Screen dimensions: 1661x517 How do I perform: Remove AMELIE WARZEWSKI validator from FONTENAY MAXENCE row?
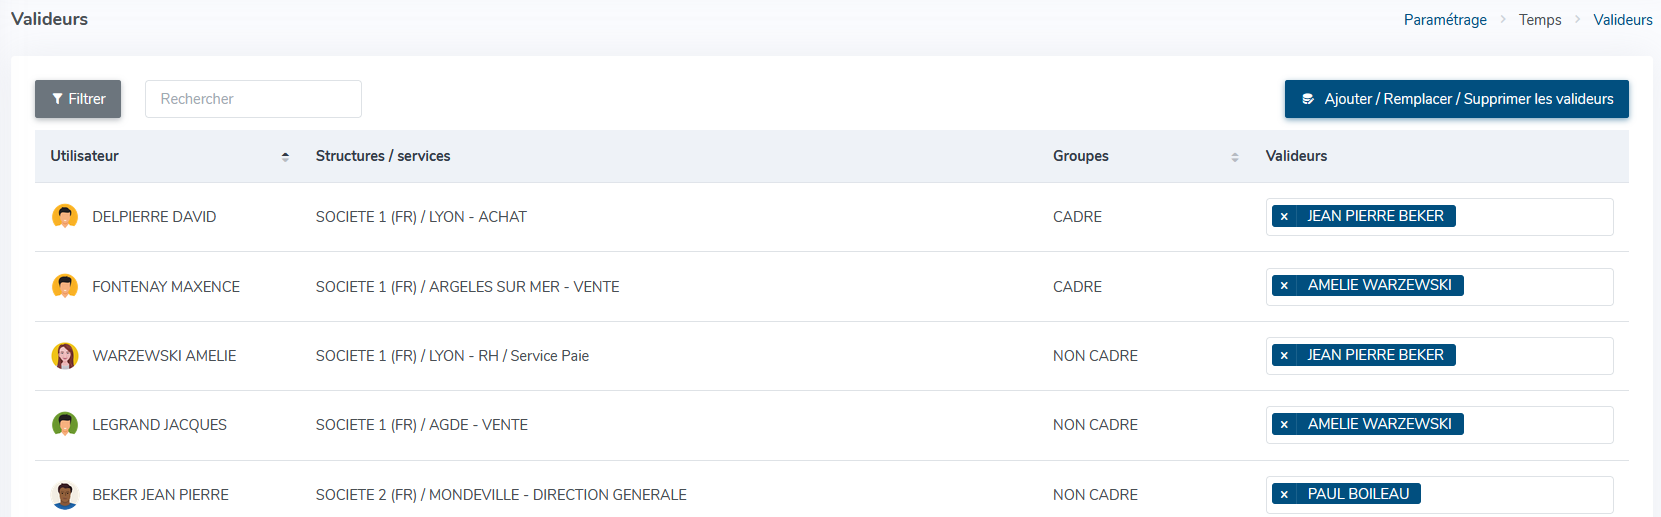1284,286
